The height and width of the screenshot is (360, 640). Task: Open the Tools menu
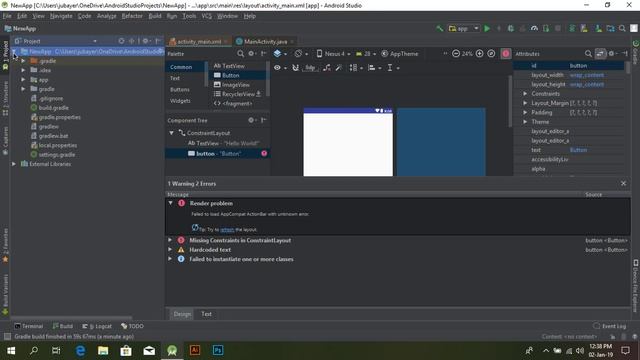click(189, 16)
